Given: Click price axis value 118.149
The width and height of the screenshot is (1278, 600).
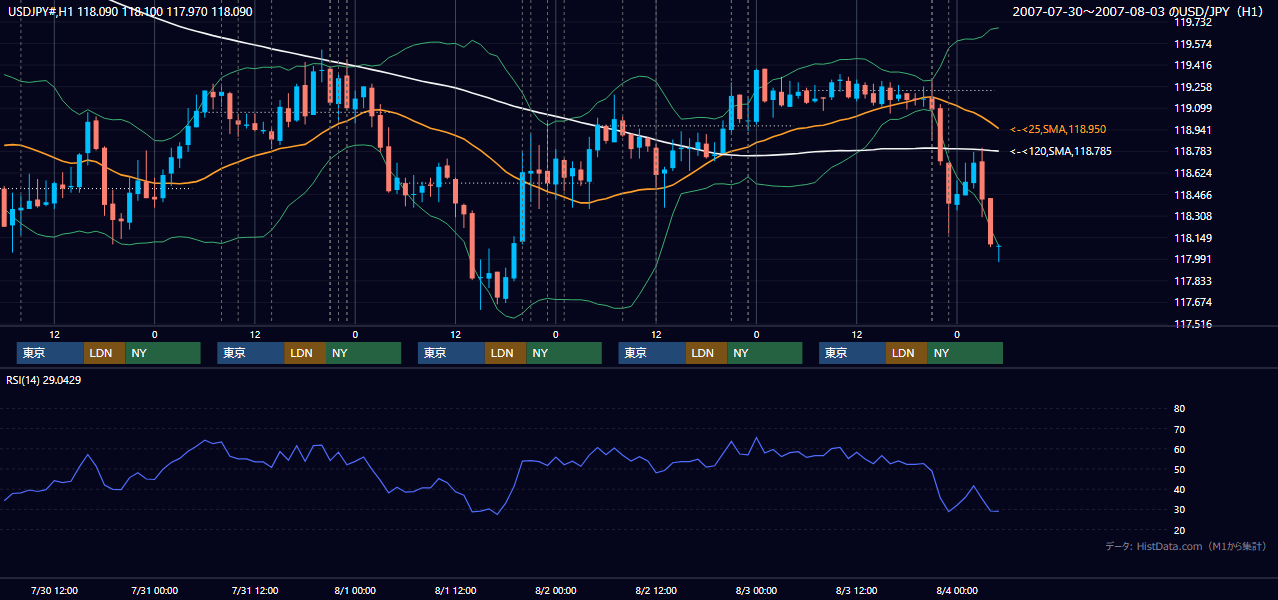Looking at the screenshot, I should click(x=1194, y=238).
